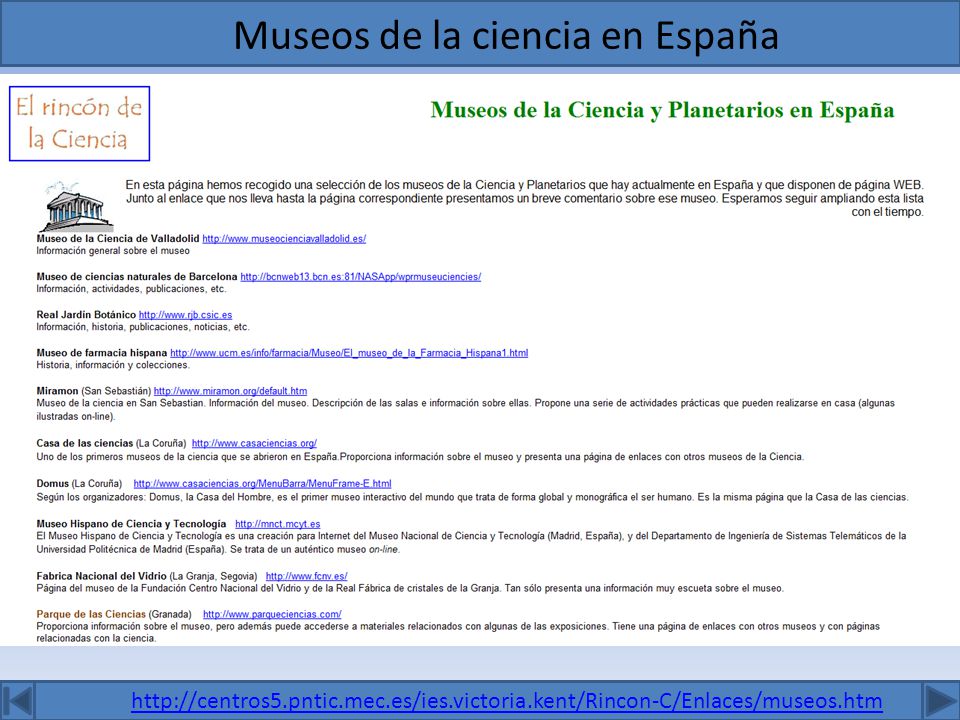Click the museum building clipart icon
Screen dimensions: 960x720
click(76, 207)
